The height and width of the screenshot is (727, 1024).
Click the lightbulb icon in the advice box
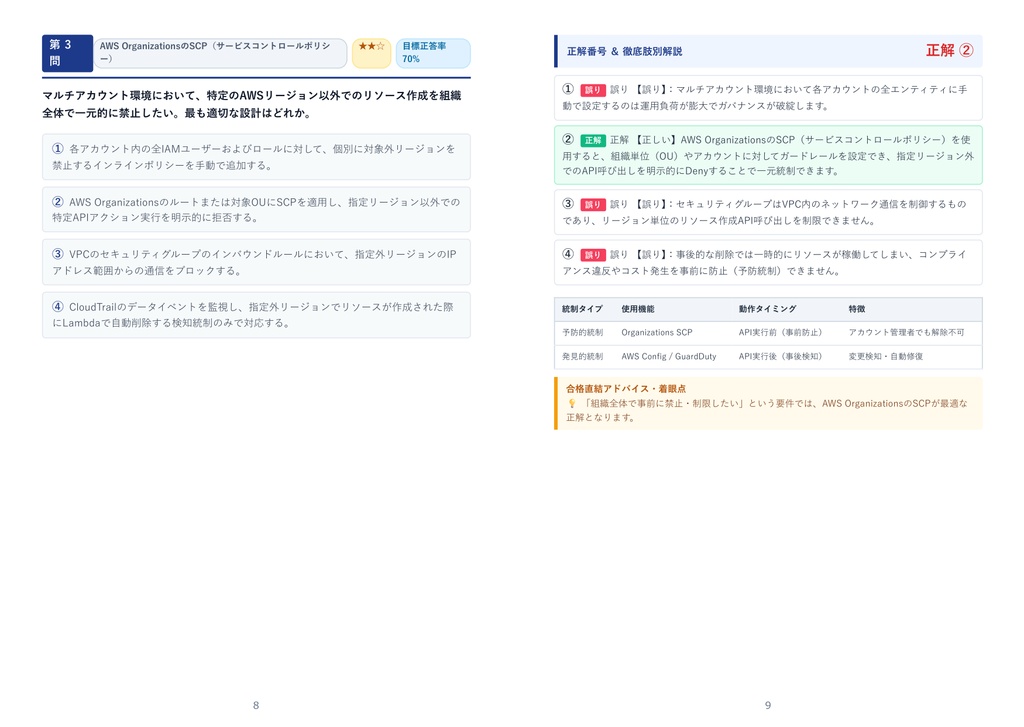pos(572,404)
